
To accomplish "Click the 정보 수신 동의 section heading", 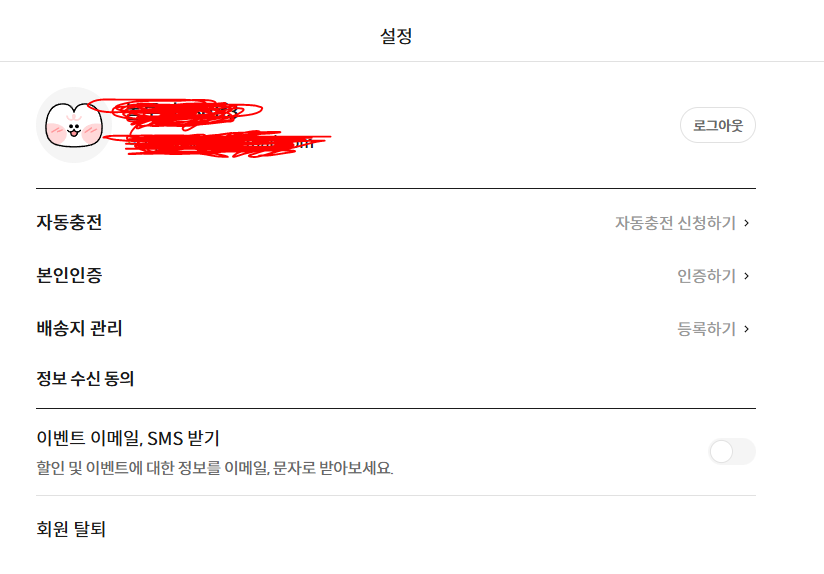I will coord(85,378).
